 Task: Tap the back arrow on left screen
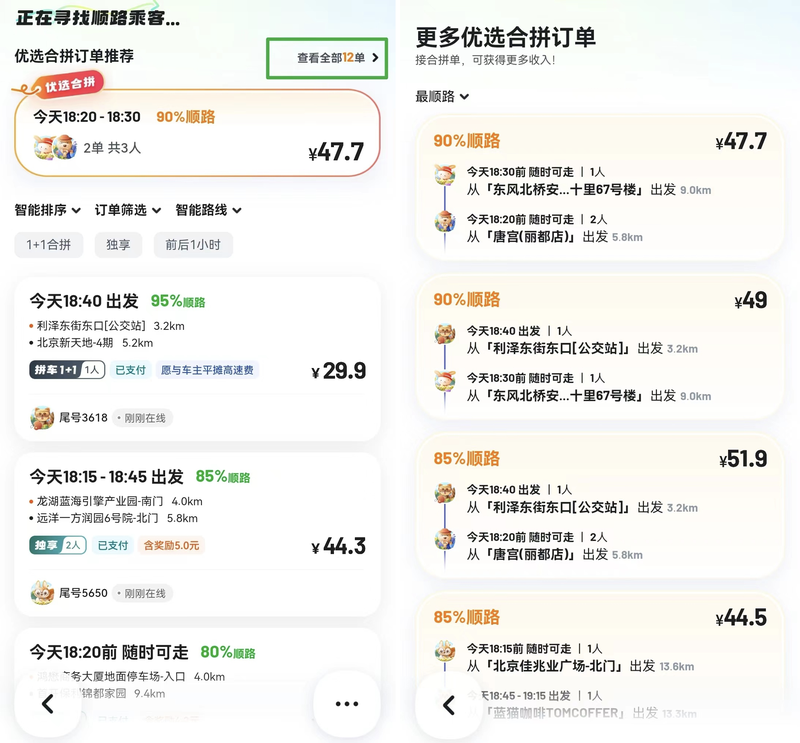pos(48,704)
